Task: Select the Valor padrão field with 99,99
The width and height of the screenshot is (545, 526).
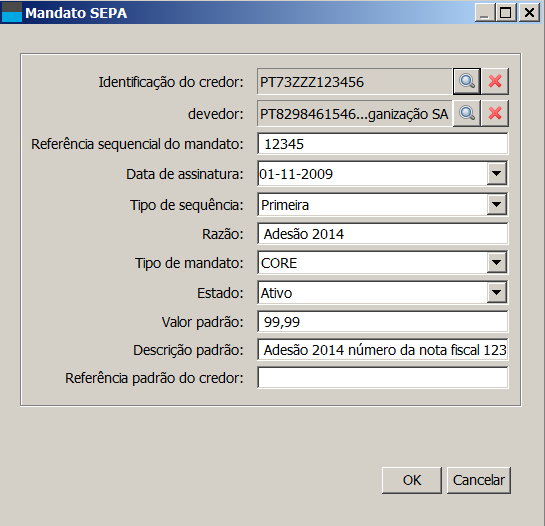Action: coord(383,322)
